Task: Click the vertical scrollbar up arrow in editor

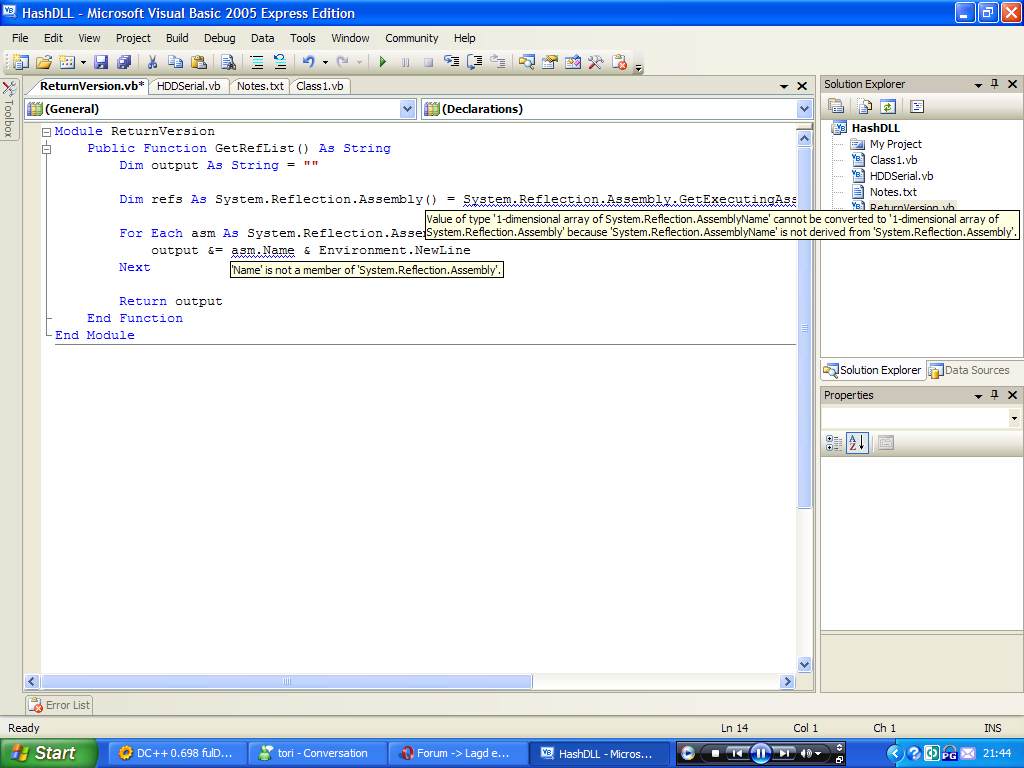Action: click(x=805, y=138)
